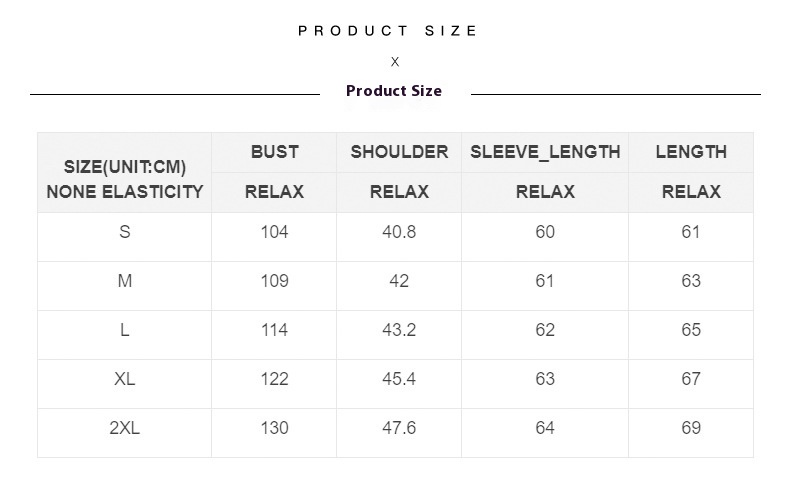Click the length value 69

tap(691, 428)
